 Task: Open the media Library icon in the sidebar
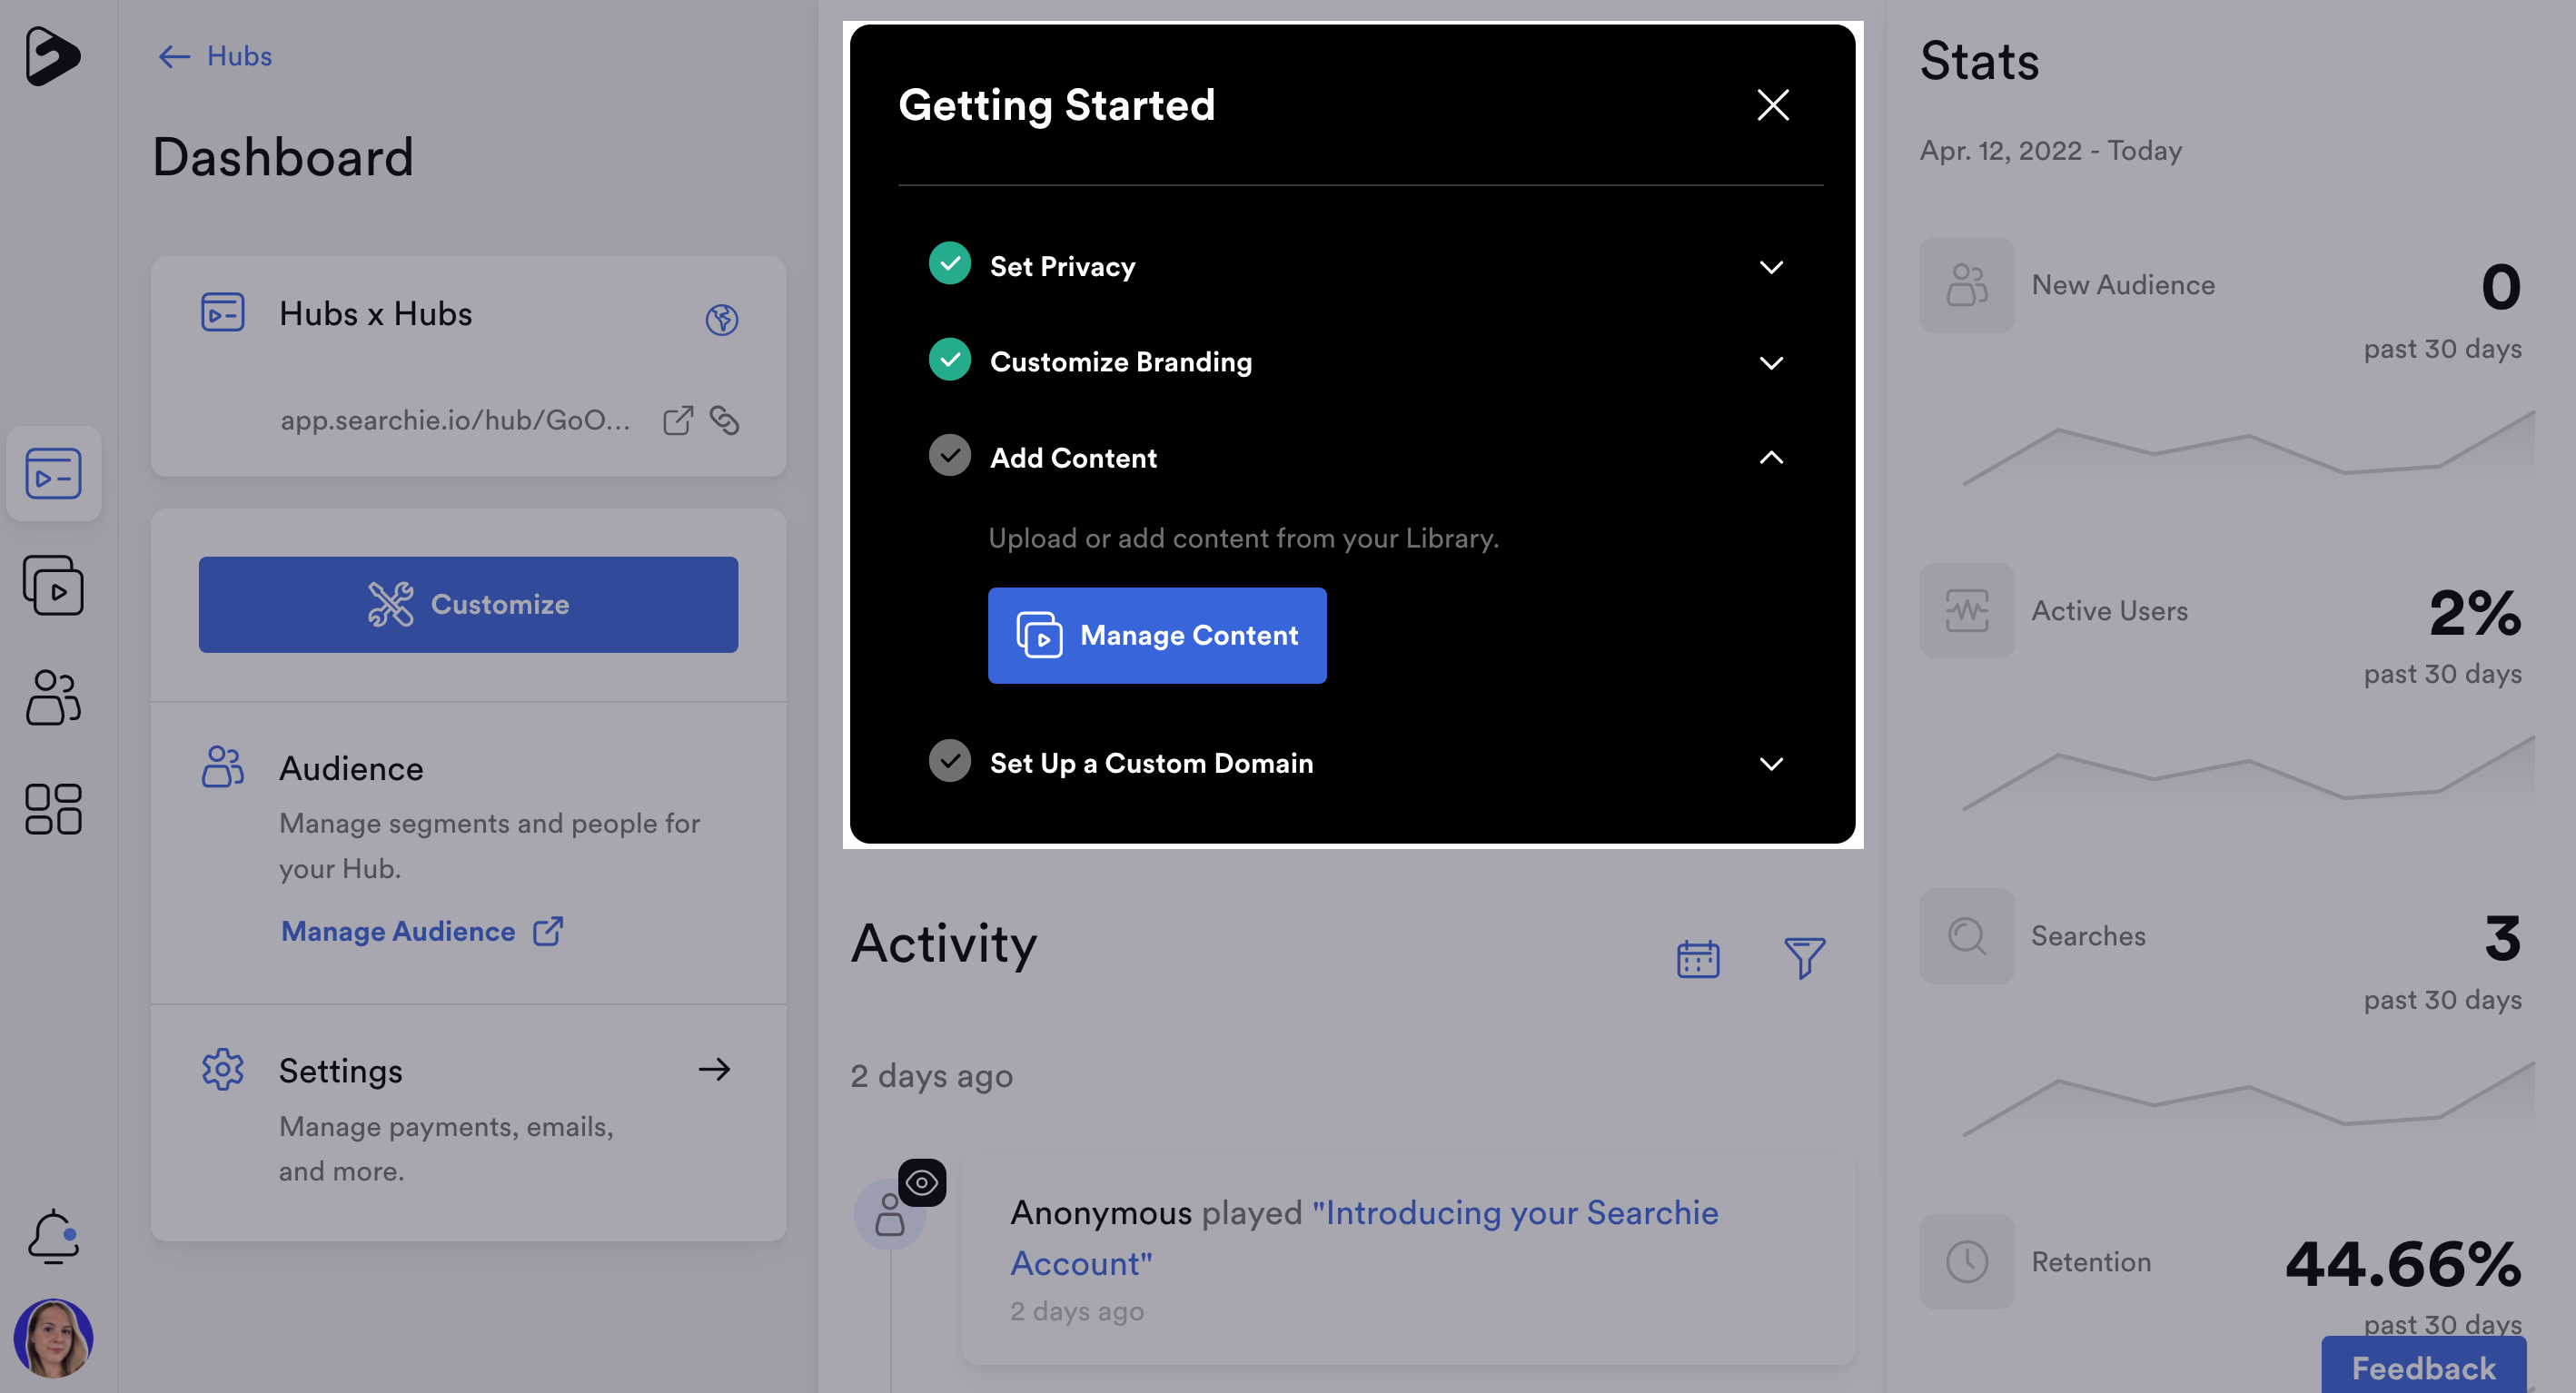53,586
